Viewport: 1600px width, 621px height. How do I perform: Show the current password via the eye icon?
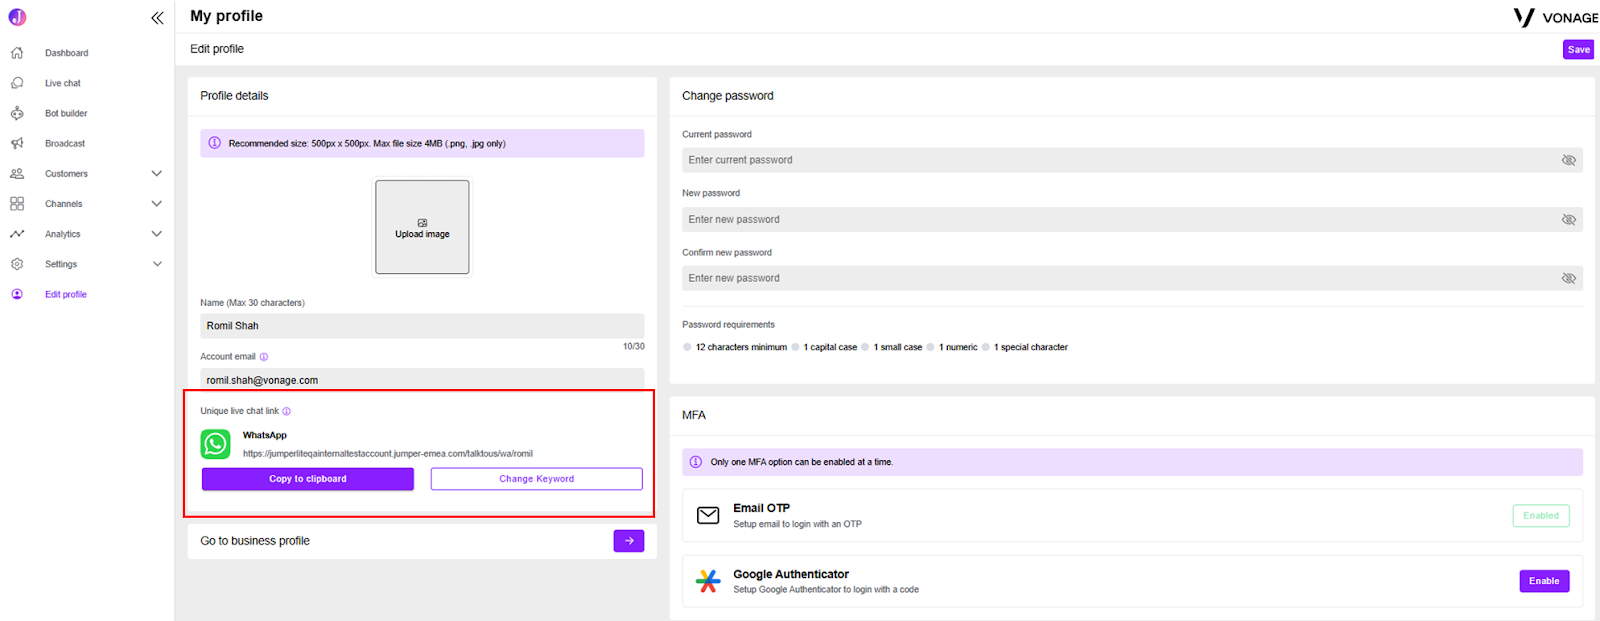pyautogui.click(x=1568, y=160)
